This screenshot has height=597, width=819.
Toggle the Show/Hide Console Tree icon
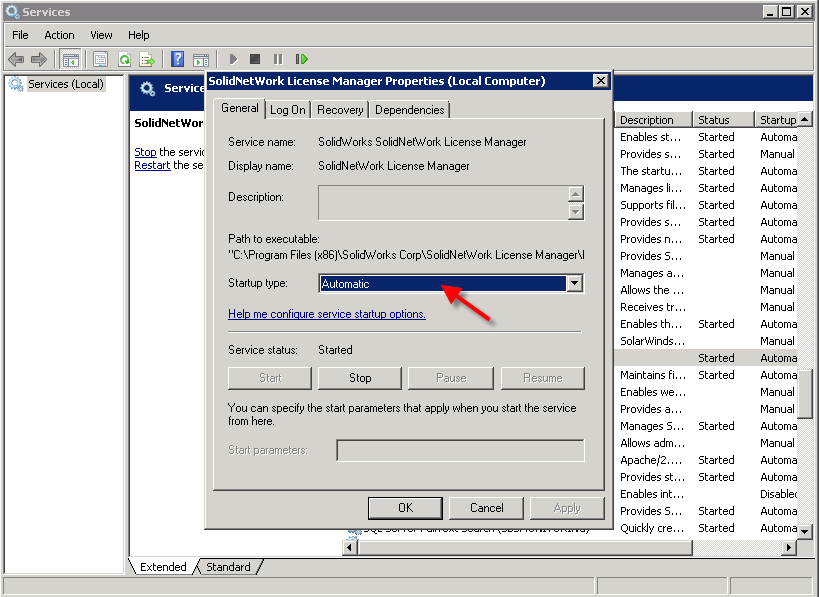(x=70, y=60)
